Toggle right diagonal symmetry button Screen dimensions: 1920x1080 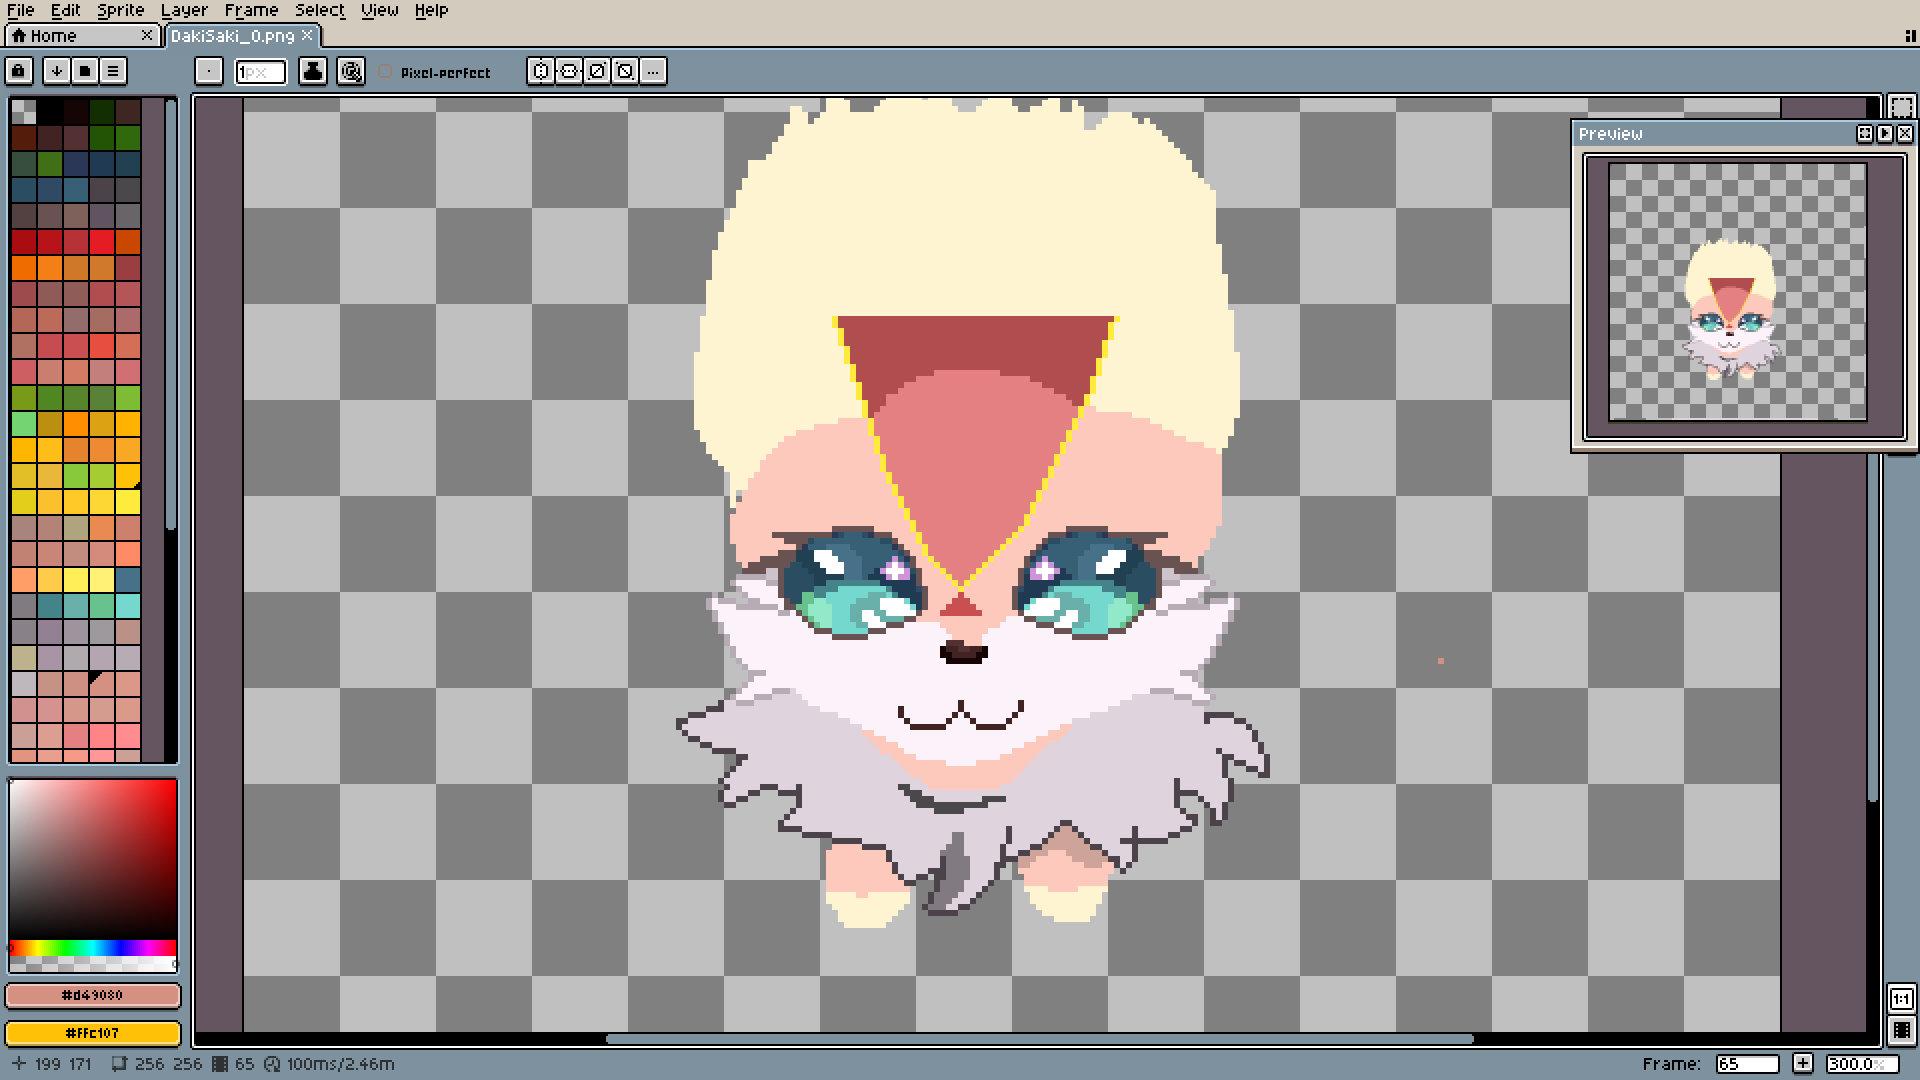click(597, 71)
